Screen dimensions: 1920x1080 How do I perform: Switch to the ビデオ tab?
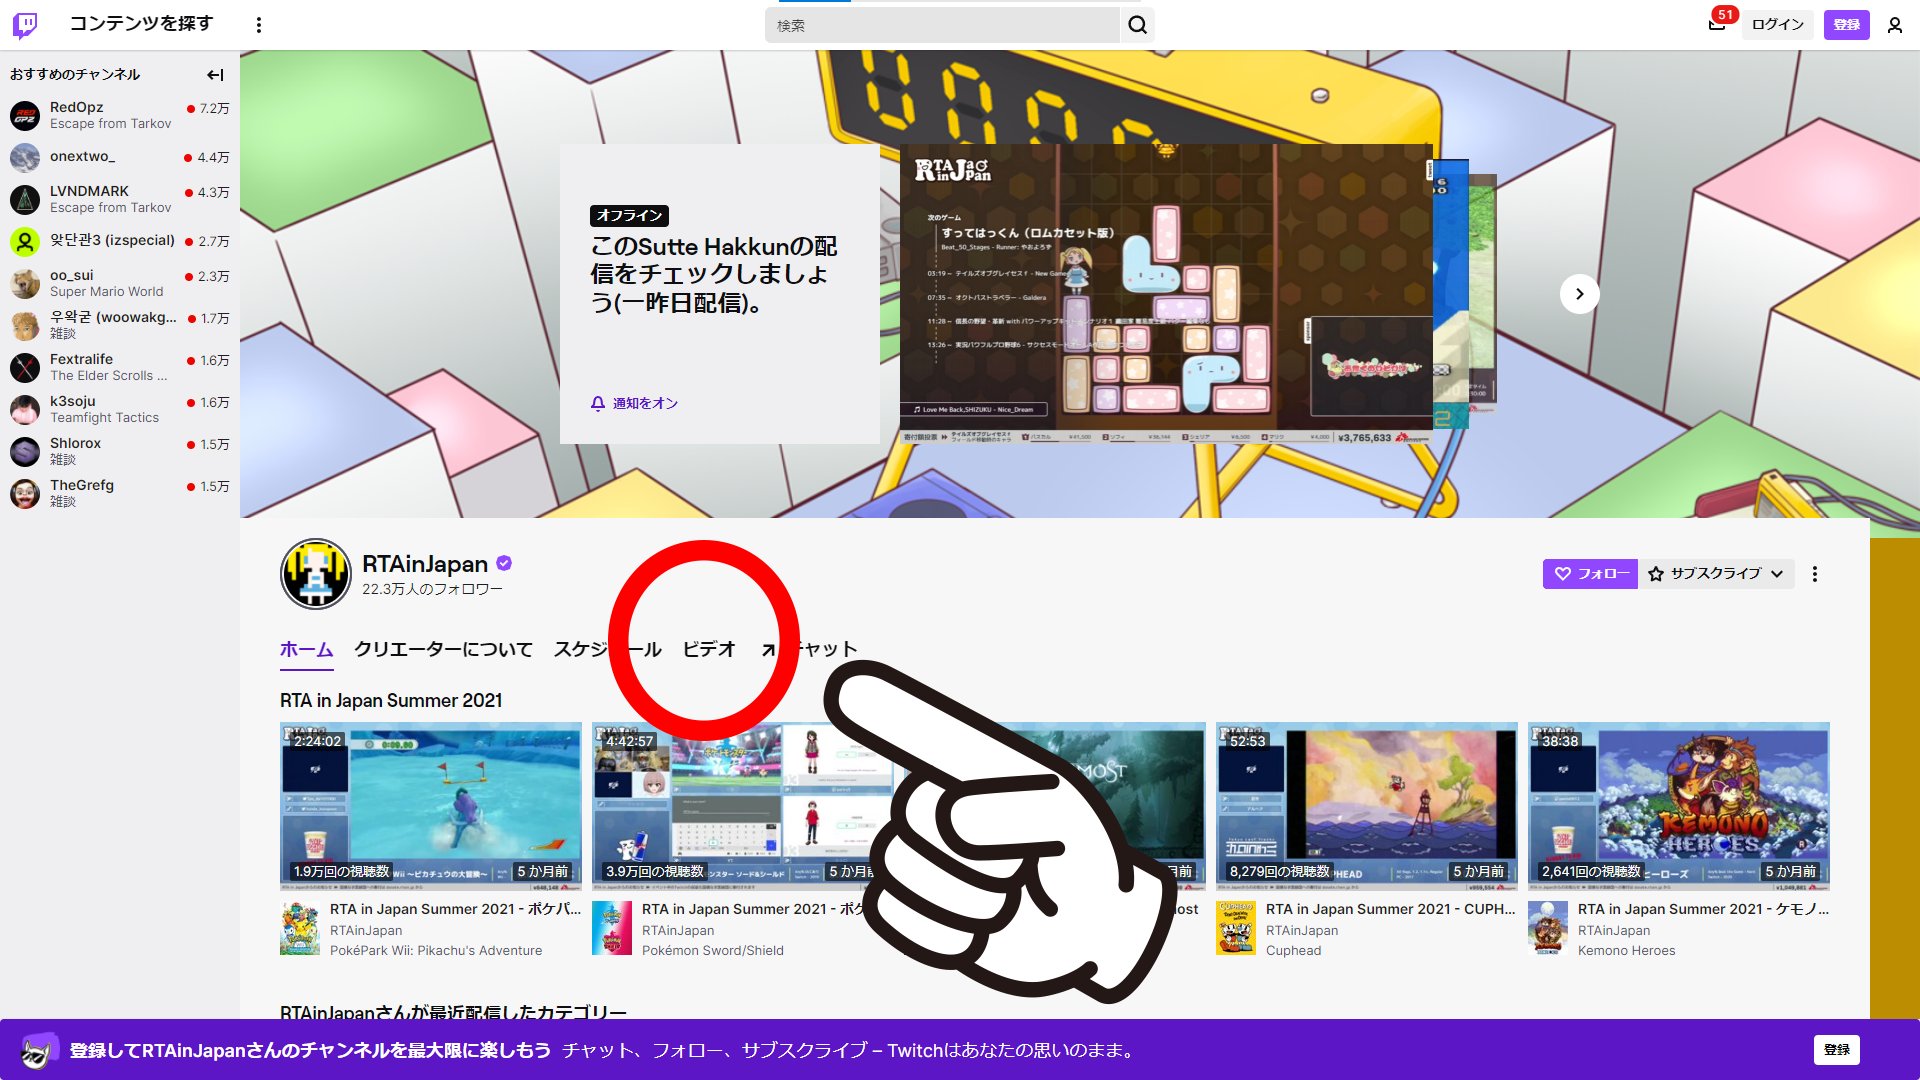pos(711,648)
